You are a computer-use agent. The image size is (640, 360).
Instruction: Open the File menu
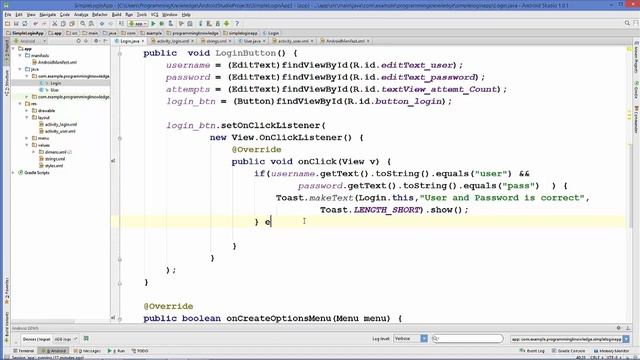[x=8, y=14]
